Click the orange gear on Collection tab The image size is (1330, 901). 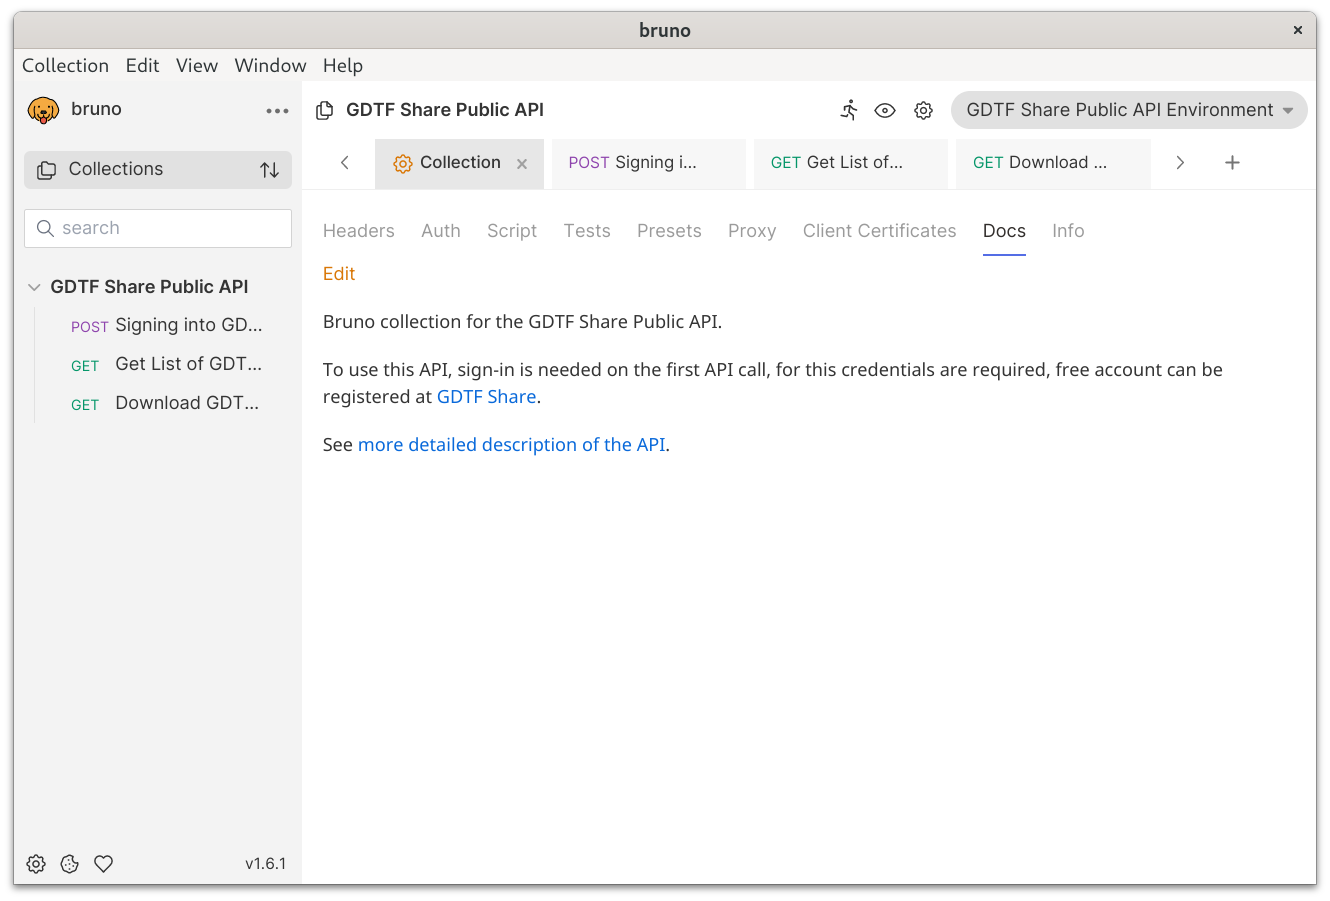[403, 164]
